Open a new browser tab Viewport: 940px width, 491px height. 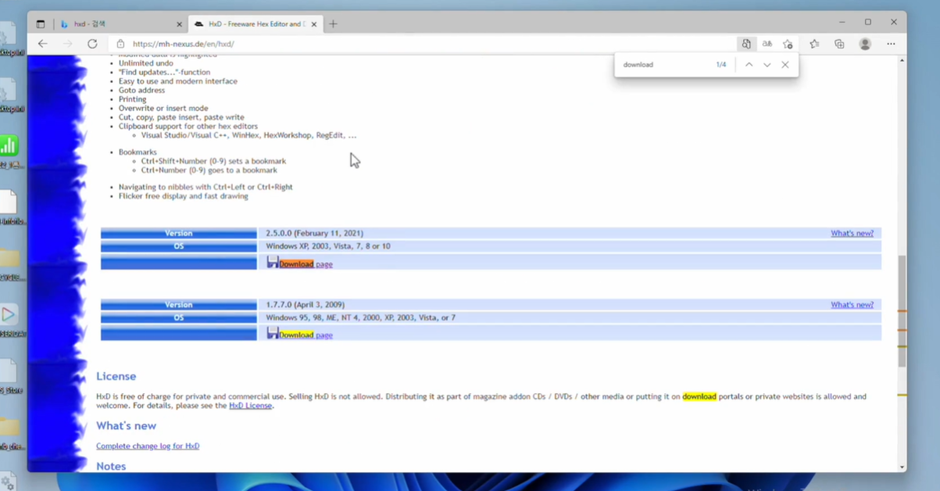coord(333,24)
